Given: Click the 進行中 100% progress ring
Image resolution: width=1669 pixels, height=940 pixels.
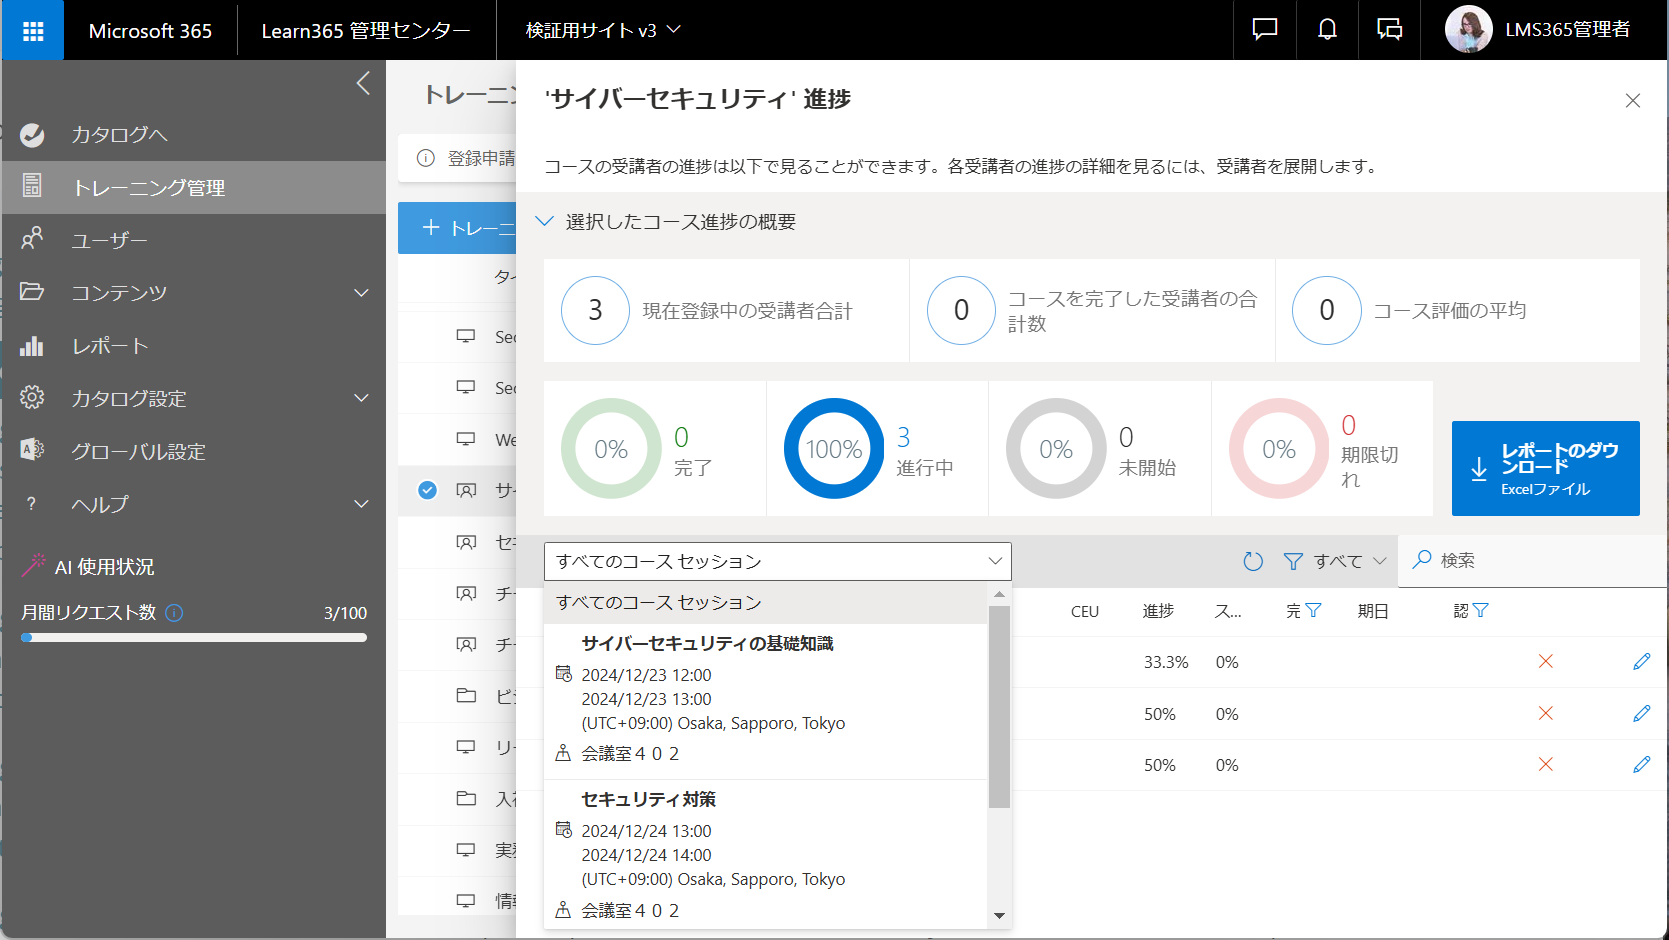Looking at the screenshot, I should pos(834,449).
